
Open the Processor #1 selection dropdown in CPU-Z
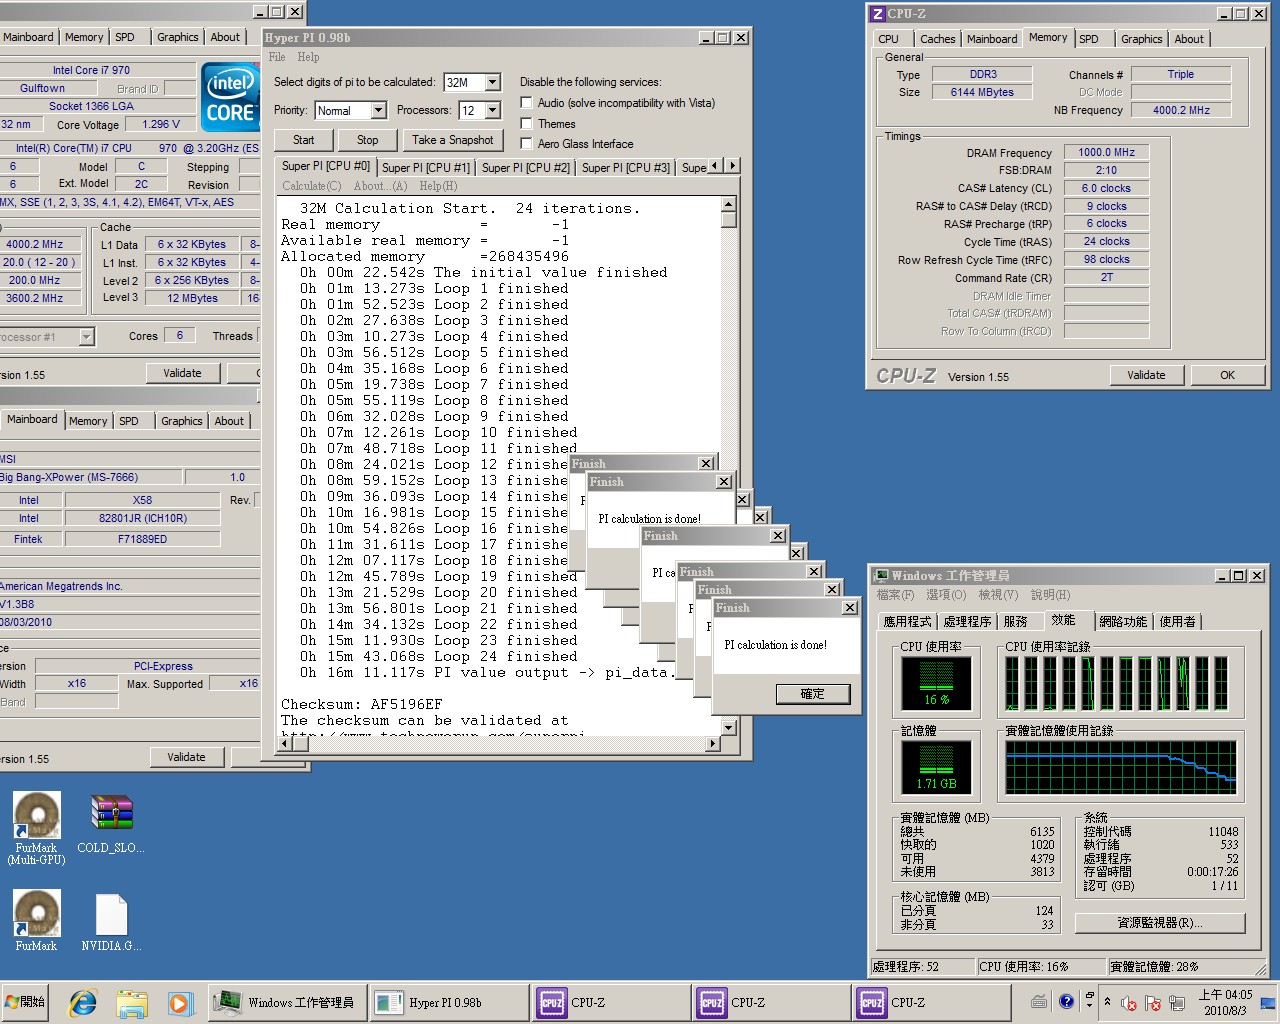[x=86, y=337]
